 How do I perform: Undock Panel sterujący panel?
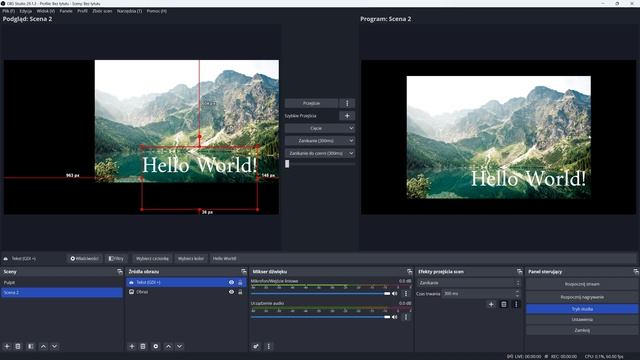(x=636, y=271)
